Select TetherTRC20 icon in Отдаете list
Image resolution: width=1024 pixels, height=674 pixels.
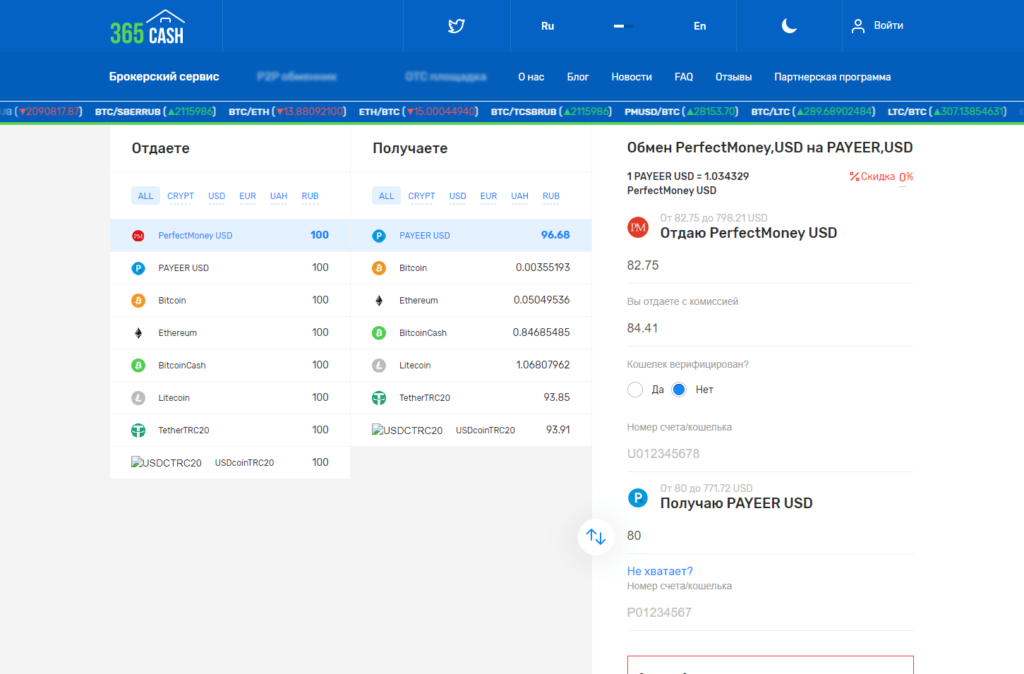coord(138,430)
